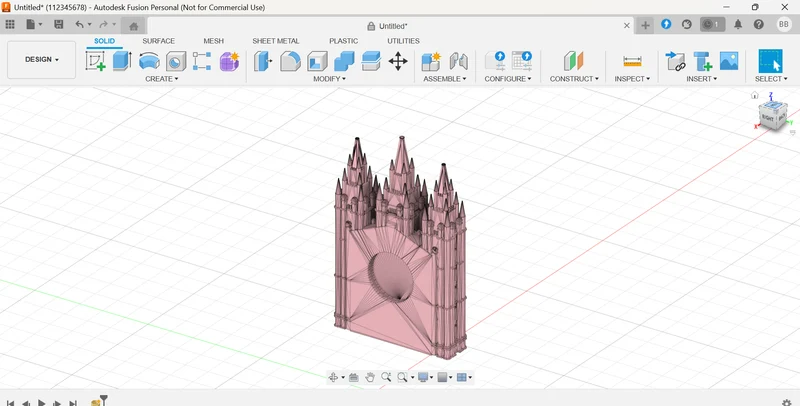Screen dimensions: 800x406
Task: Select the New Component tool
Action: 431,61
